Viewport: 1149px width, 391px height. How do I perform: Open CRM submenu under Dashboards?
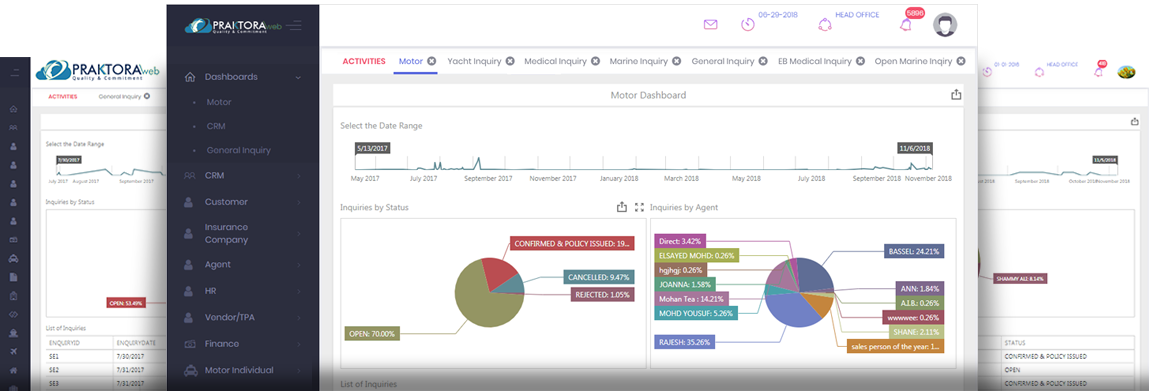pyautogui.click(x=215, y=126)
